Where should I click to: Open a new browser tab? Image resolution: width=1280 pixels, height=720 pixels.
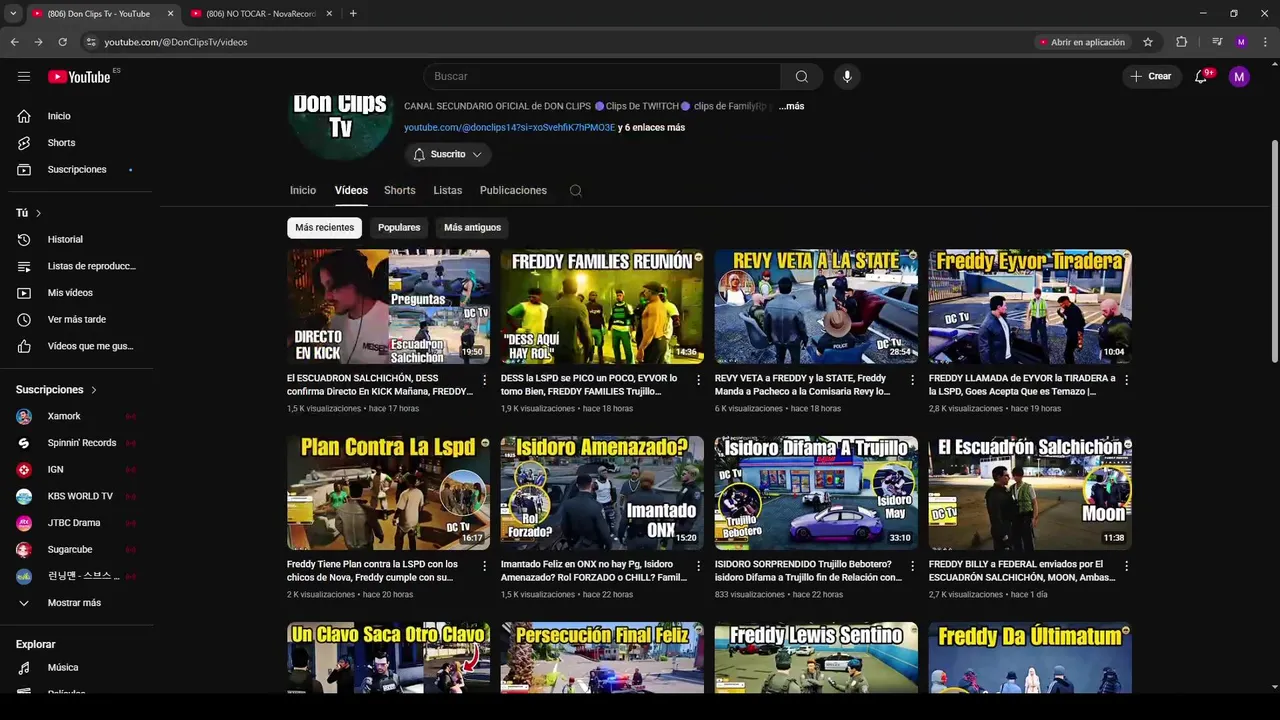click(x=353, y=14)
